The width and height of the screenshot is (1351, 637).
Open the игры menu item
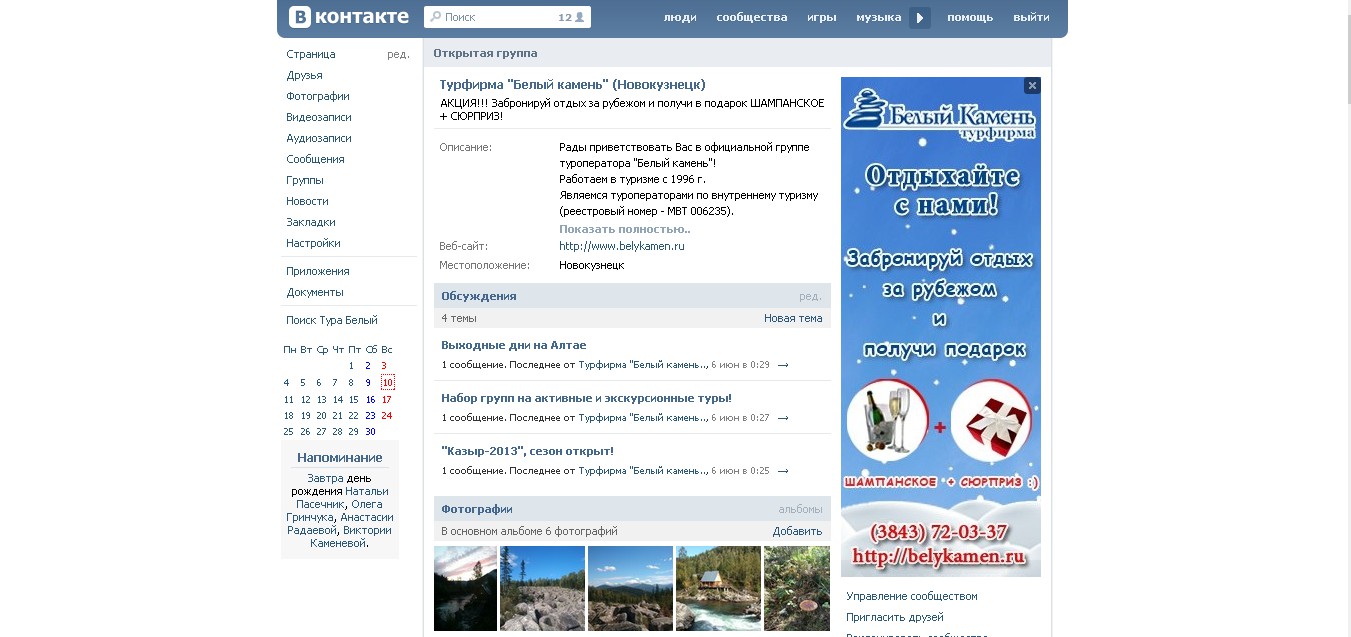click(x=822, y=17)
